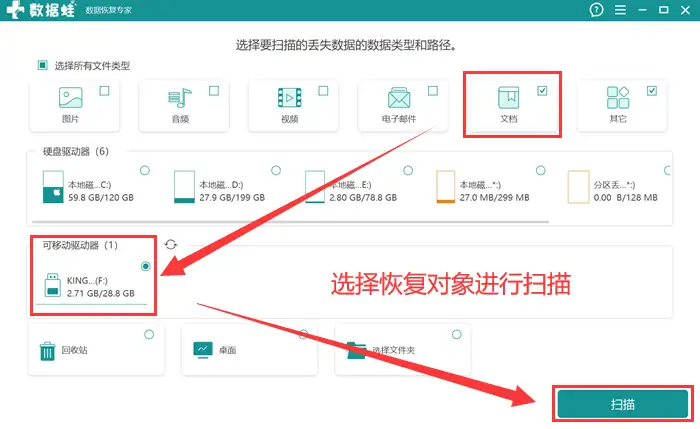The image size is (700, 429).
Task: Uncheck the 其它 file type checkbox
Action: click(652, 91)
